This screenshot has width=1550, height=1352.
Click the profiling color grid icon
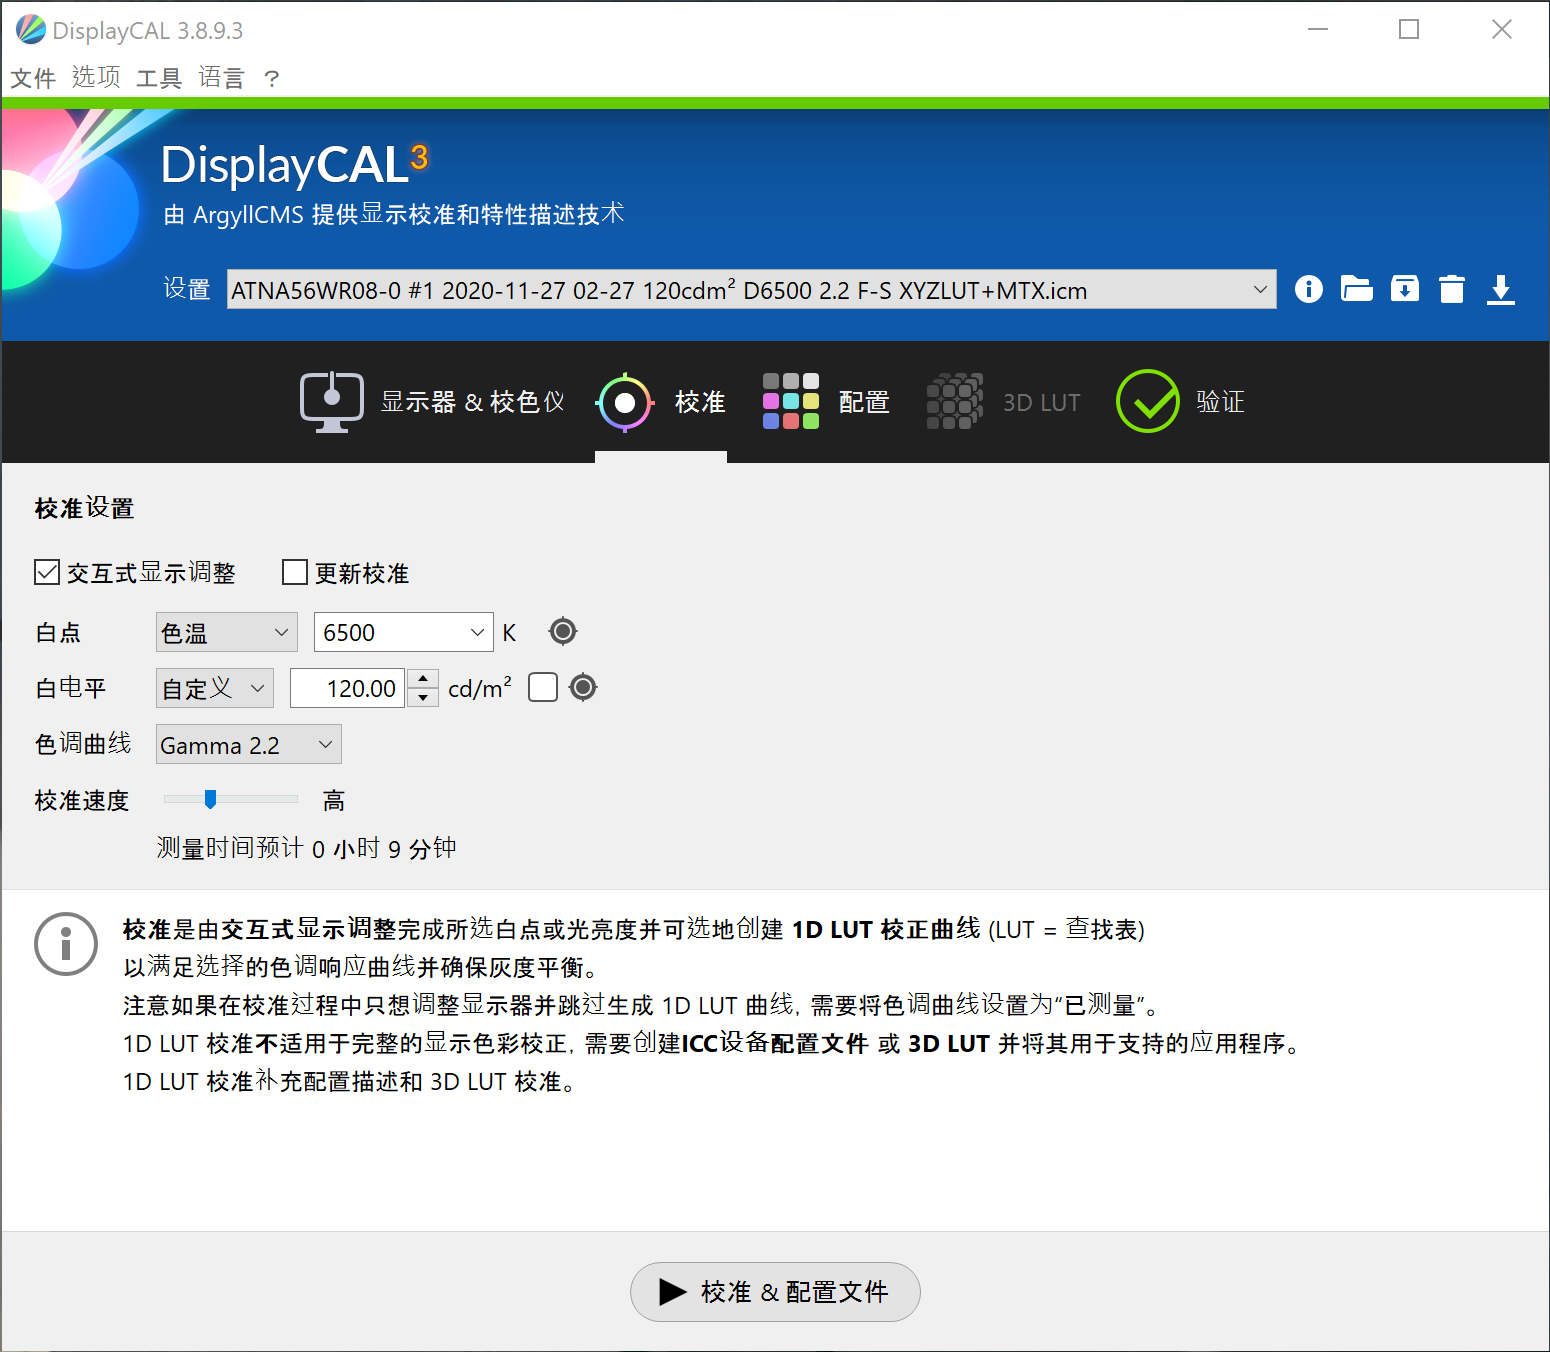click(790, 401)
